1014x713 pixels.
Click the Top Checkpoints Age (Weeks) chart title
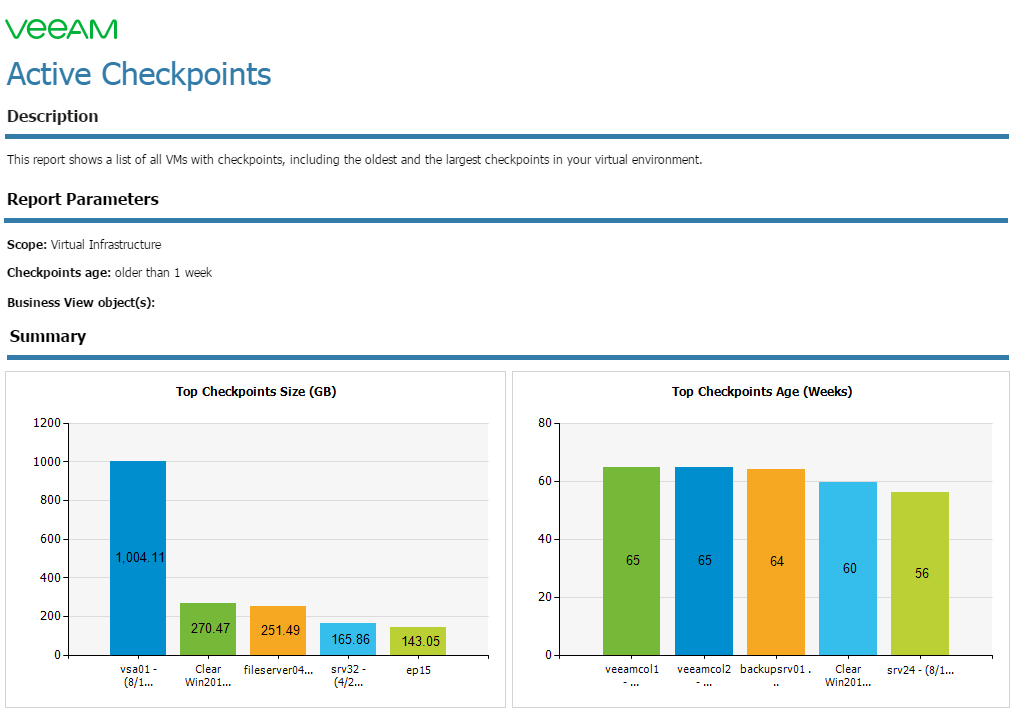762,392
